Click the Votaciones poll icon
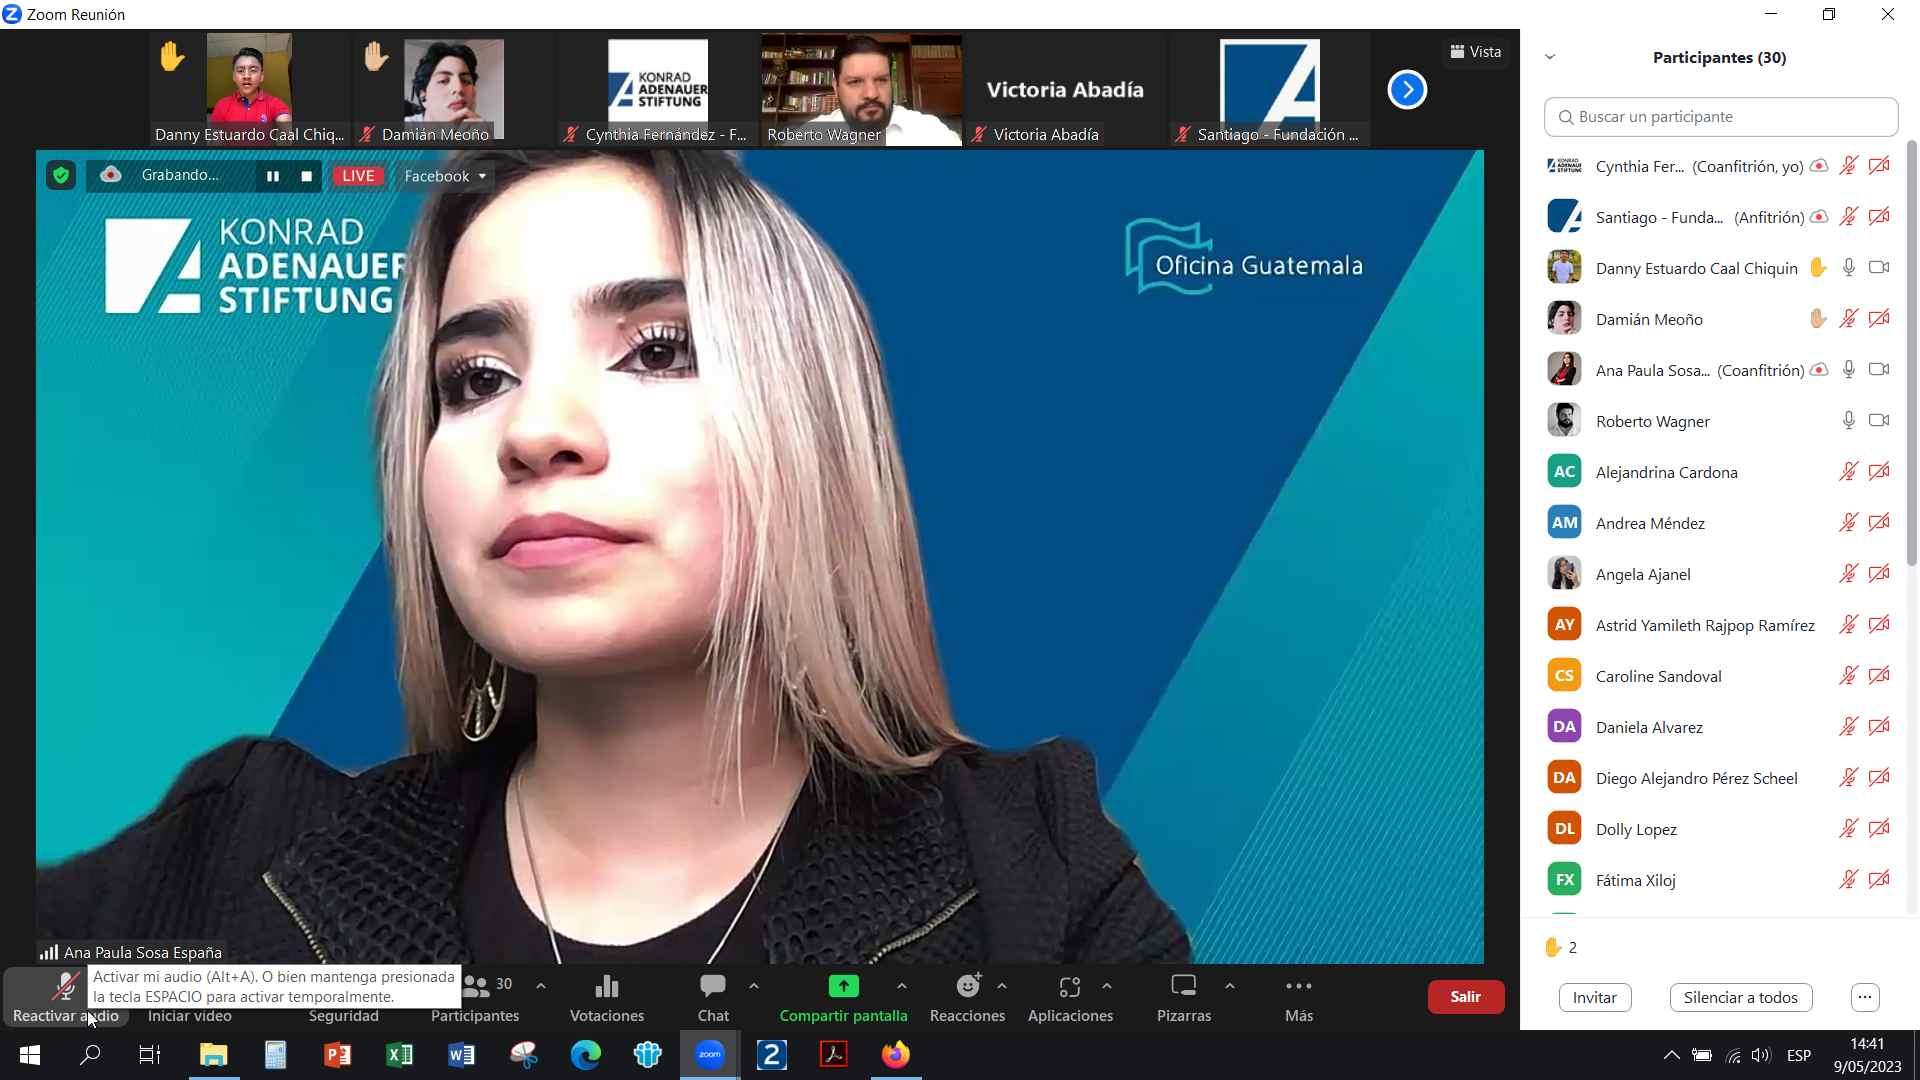Image resolution: width=1920 pixels, height=1080 pixels. click(x=606, y=988)
